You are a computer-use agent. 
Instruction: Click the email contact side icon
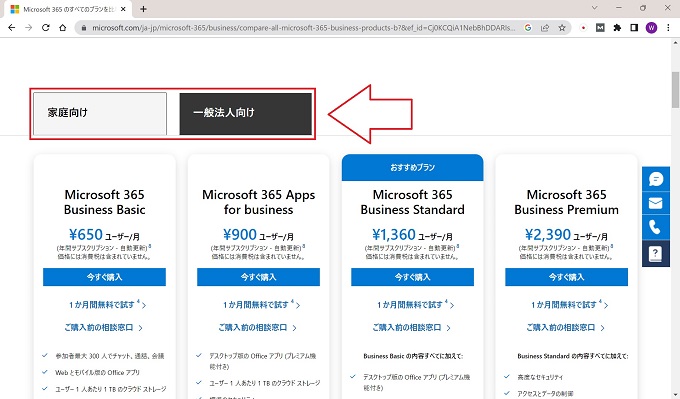656,203
